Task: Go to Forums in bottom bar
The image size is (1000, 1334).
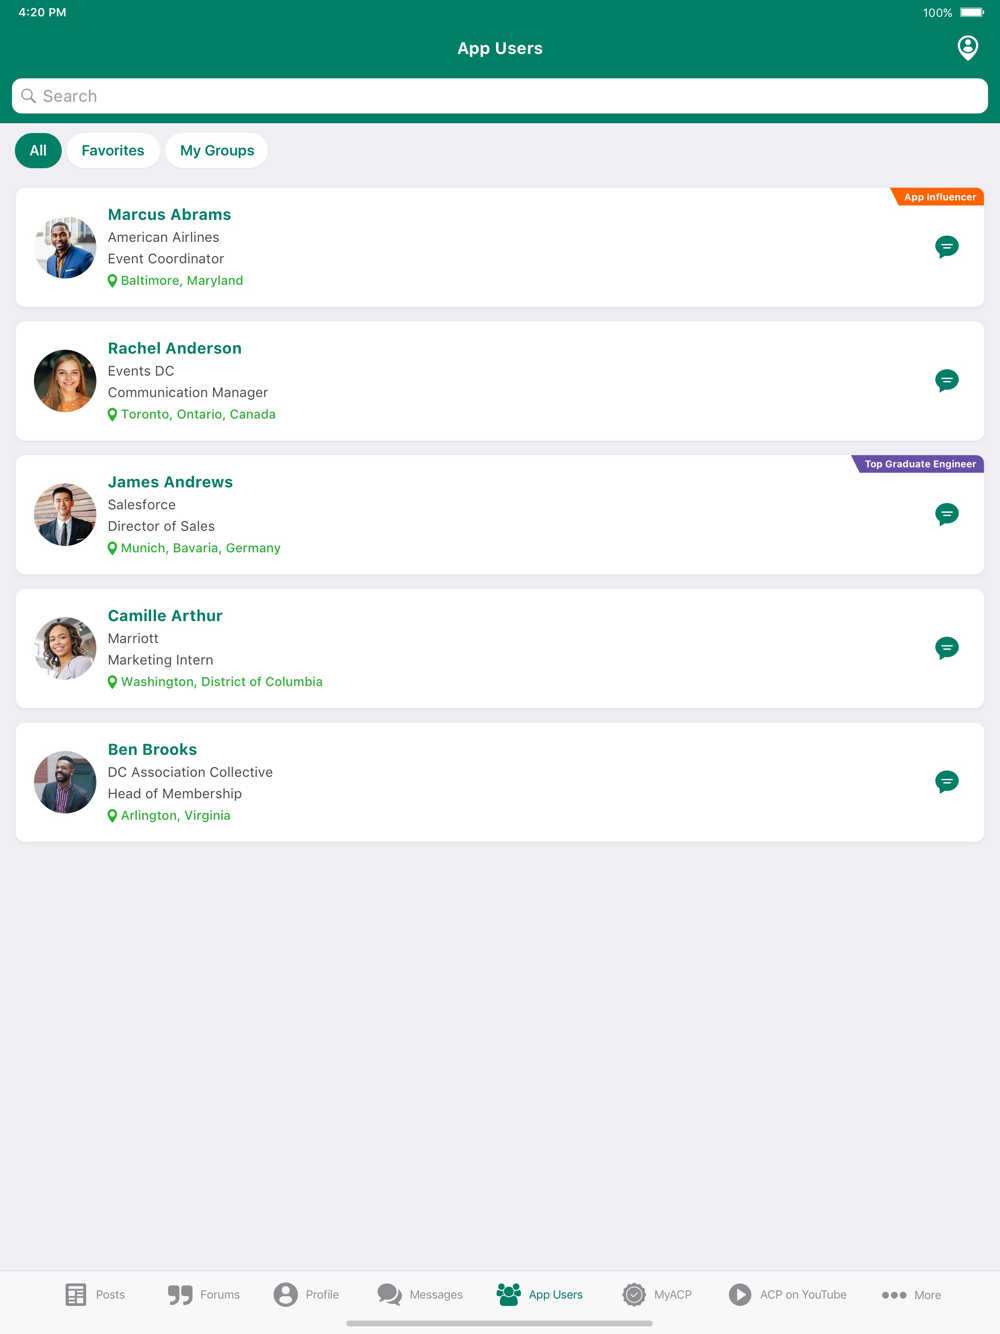Action: pyautogui.click(x=204, y=1294)
